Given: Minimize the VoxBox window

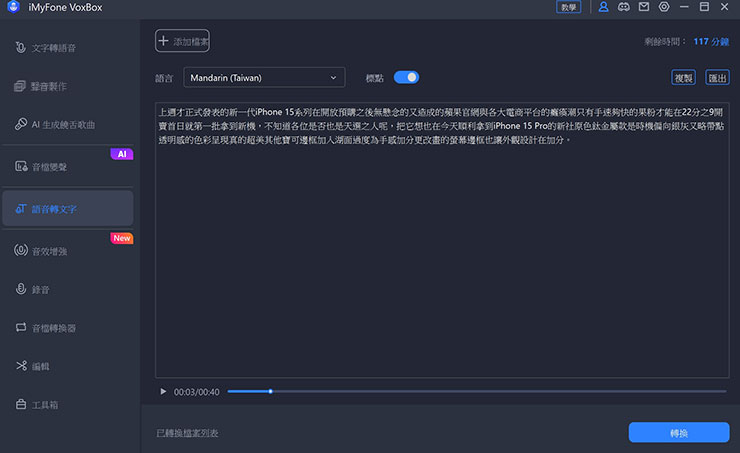Looking at the screenshot, I should 684,7.
